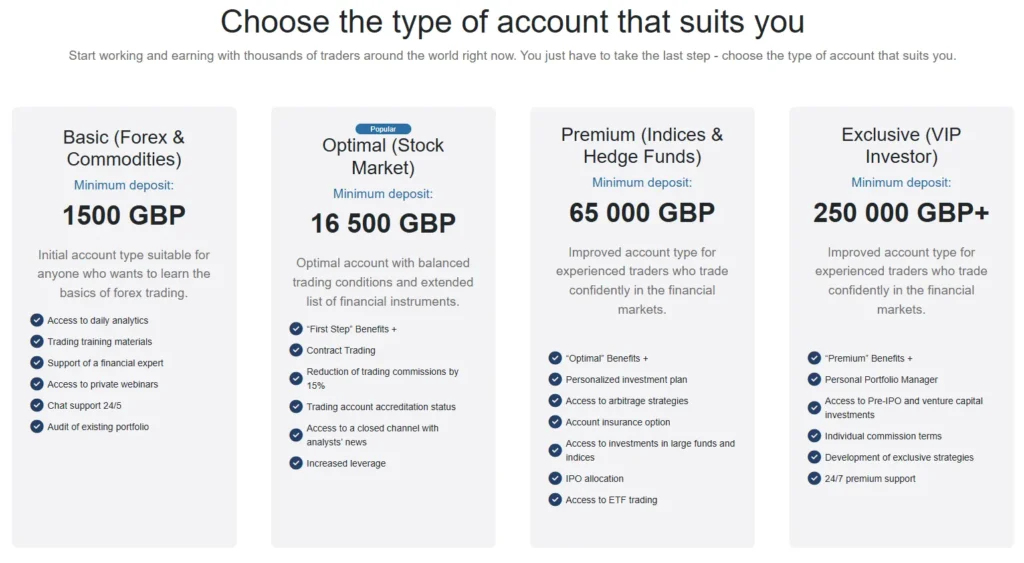Click the page heading about choosing account type
1024x563 pixels.
click(512, 21)
